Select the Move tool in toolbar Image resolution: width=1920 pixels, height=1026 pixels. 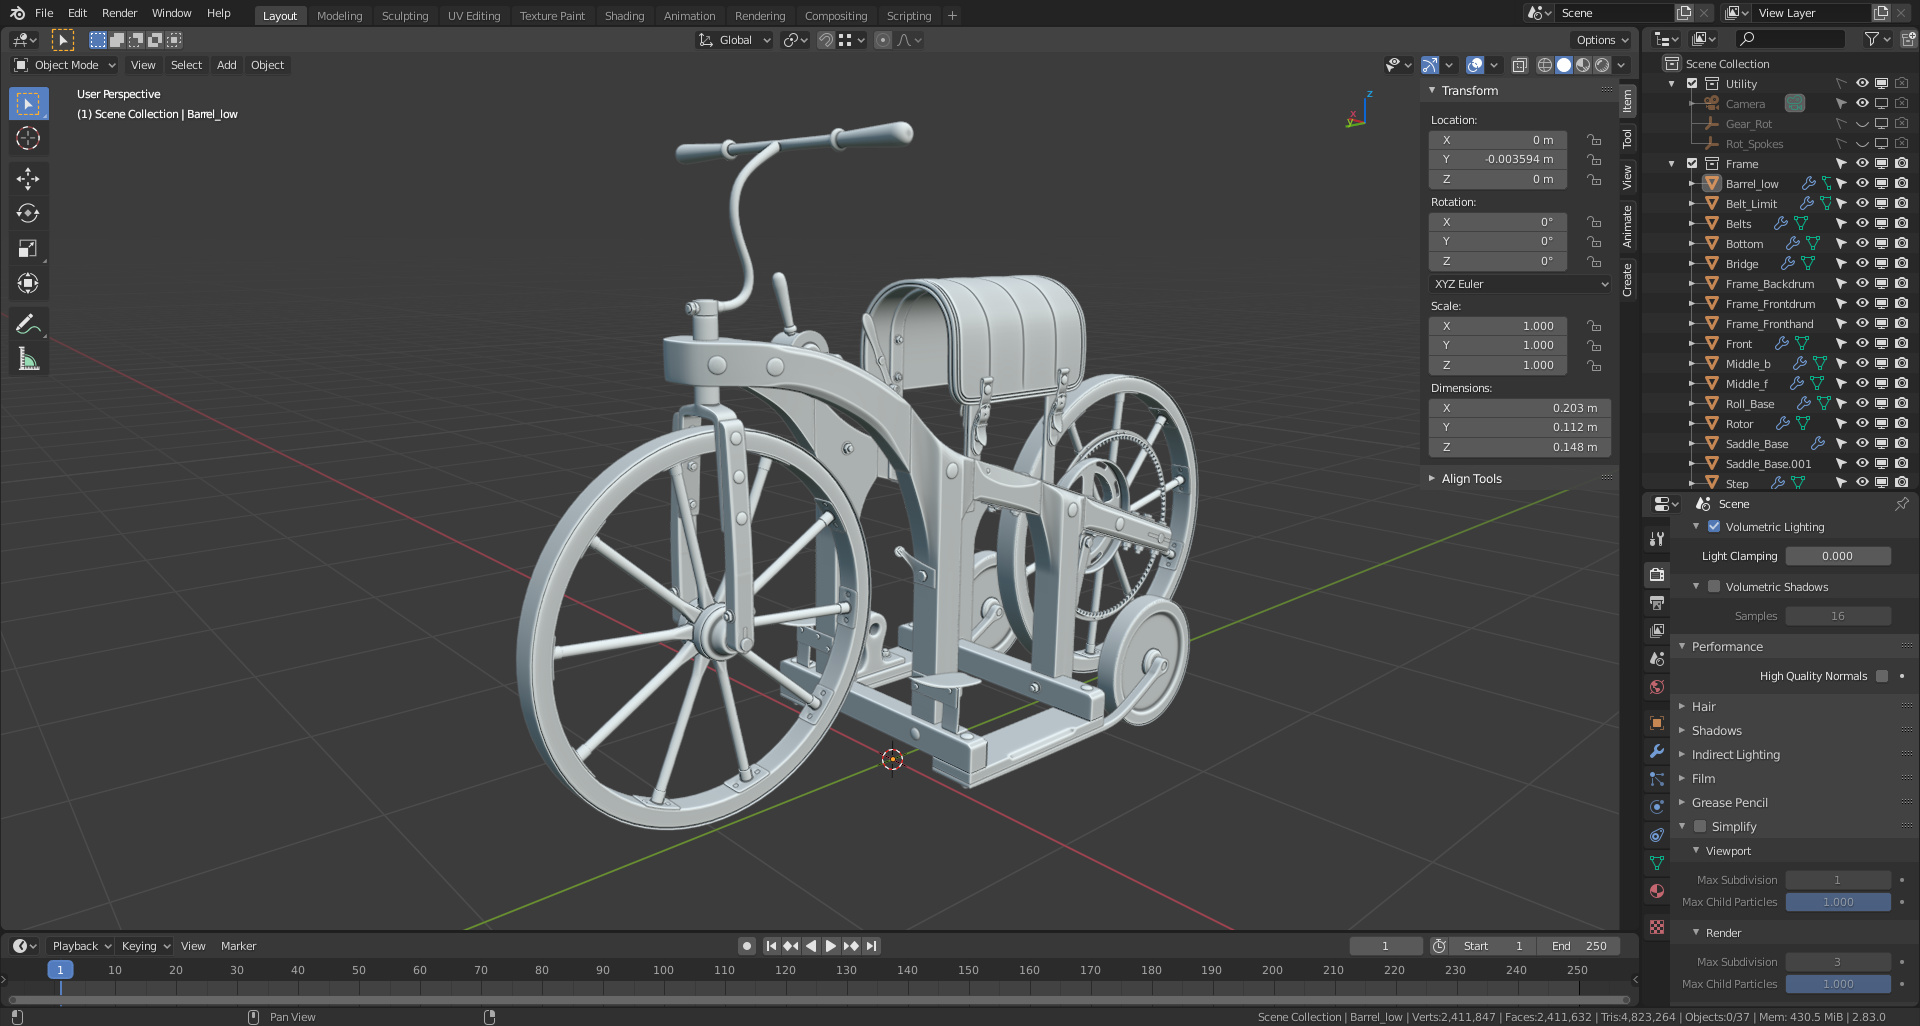pyautogui.click(x=28, y=179)
